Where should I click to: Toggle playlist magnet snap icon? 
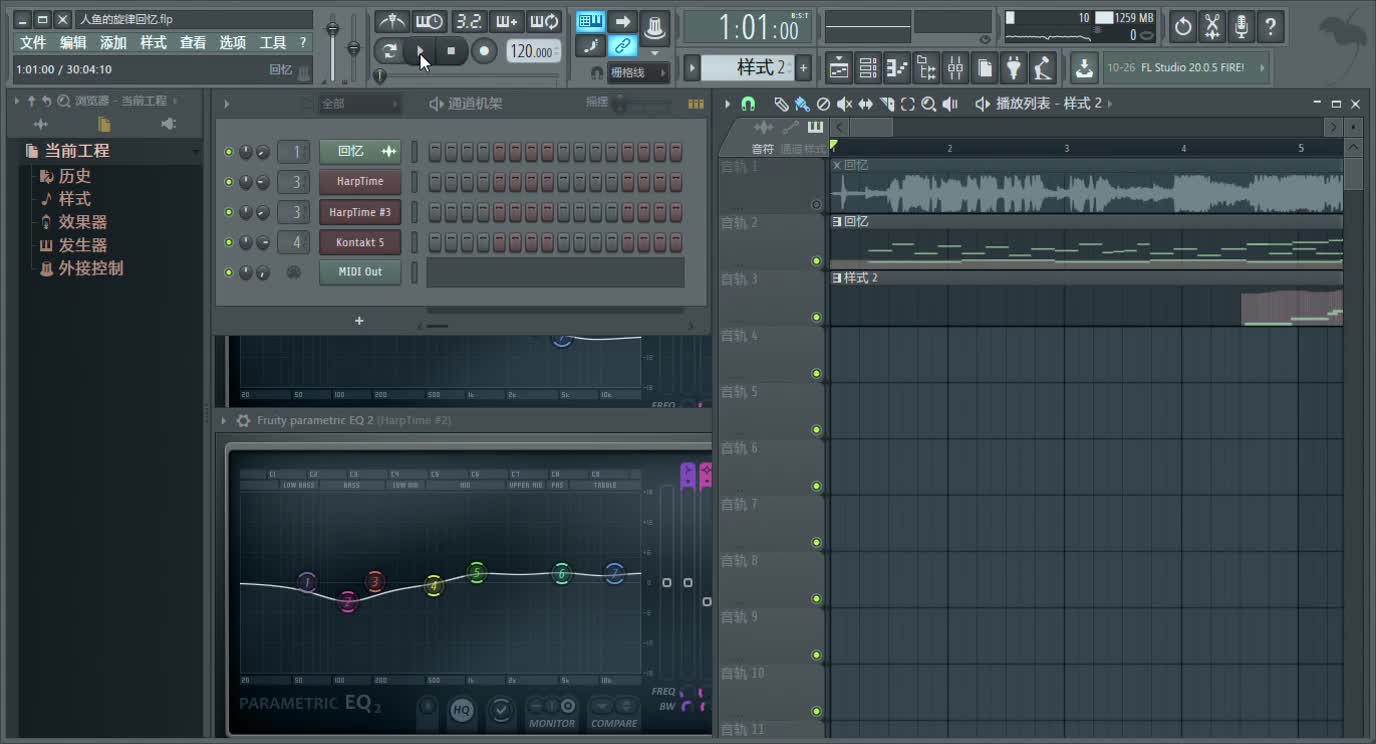pyautogui.click(x=747, y=104)
